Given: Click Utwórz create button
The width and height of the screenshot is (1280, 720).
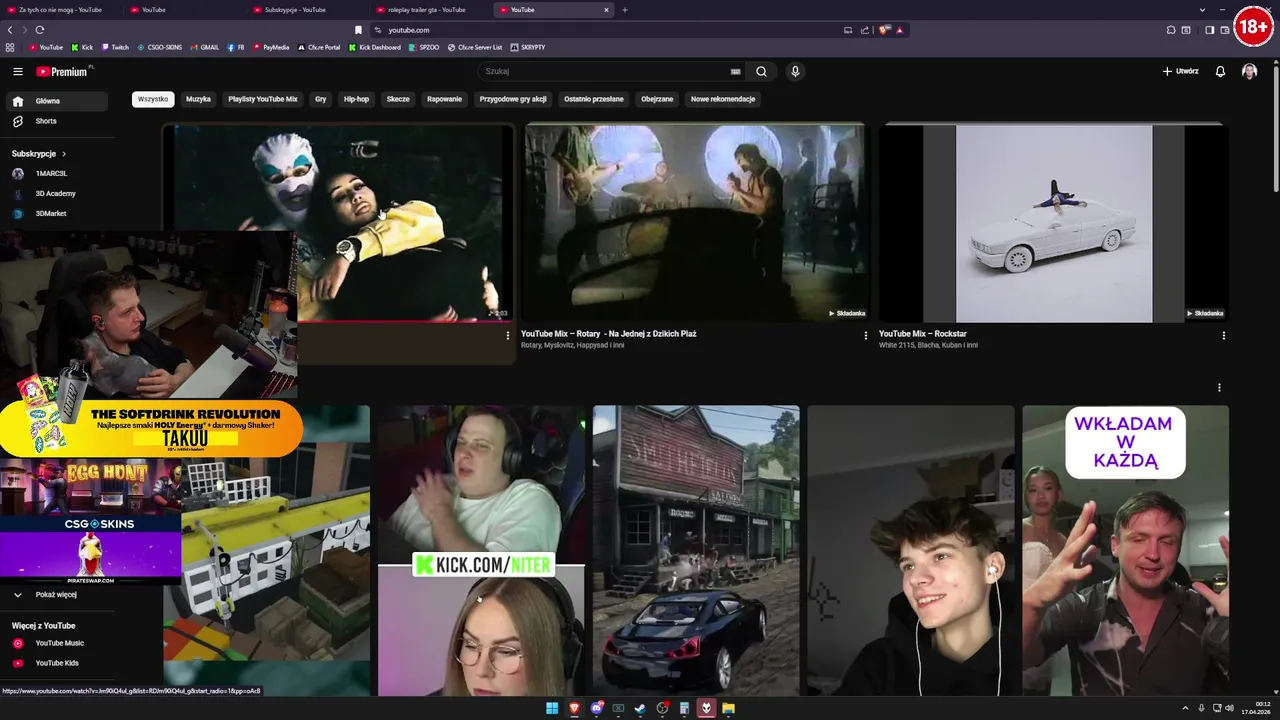Looking at the screenshot, I should click(1180, 71).
